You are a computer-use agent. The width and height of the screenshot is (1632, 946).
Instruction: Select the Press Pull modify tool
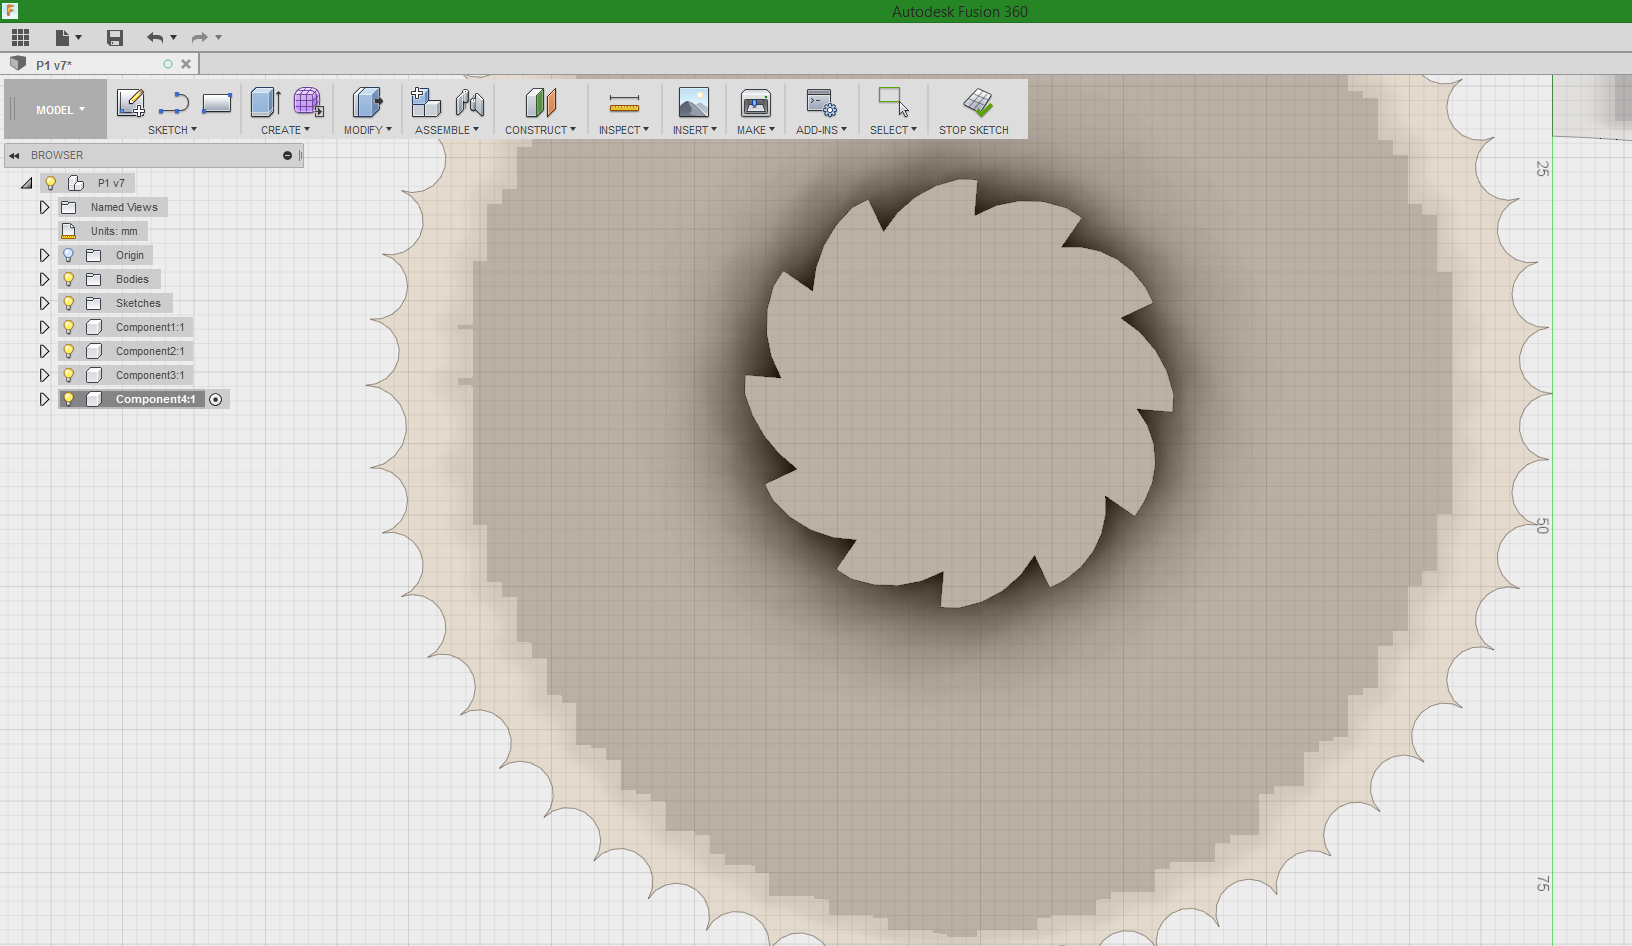click(x=367, y=103)
